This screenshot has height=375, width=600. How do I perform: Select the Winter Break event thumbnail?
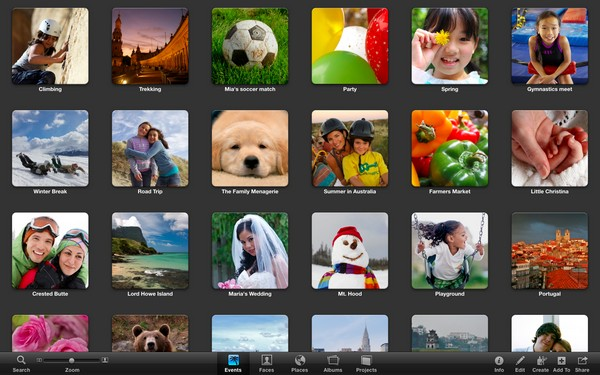(50, 148)
